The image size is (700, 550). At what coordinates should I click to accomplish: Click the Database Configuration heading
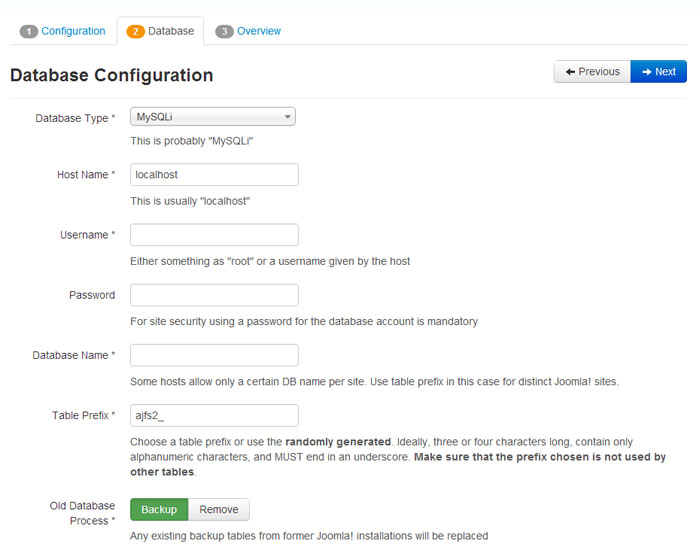click(112, 75)
